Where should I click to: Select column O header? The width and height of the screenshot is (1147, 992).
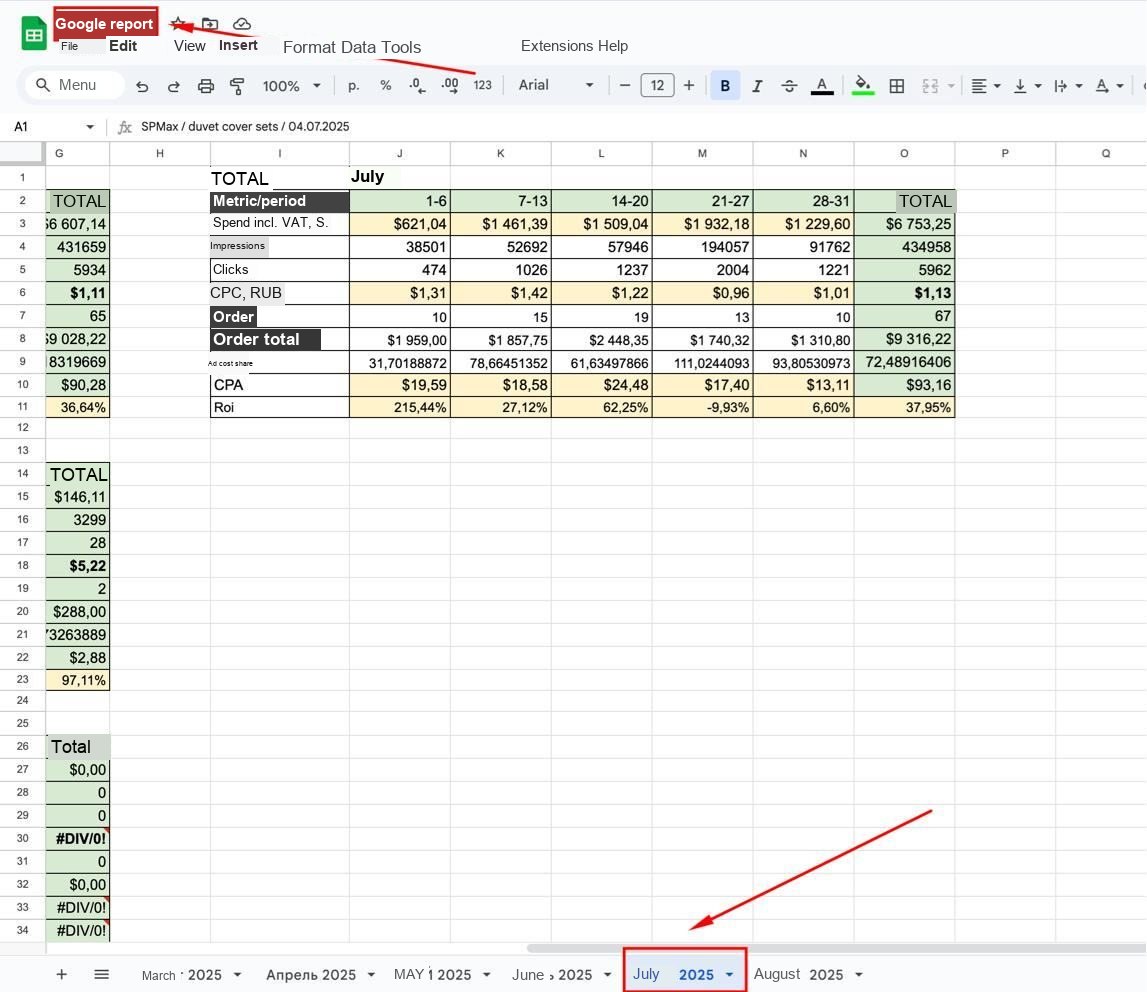pyautogui.click(x=904, y=153)
